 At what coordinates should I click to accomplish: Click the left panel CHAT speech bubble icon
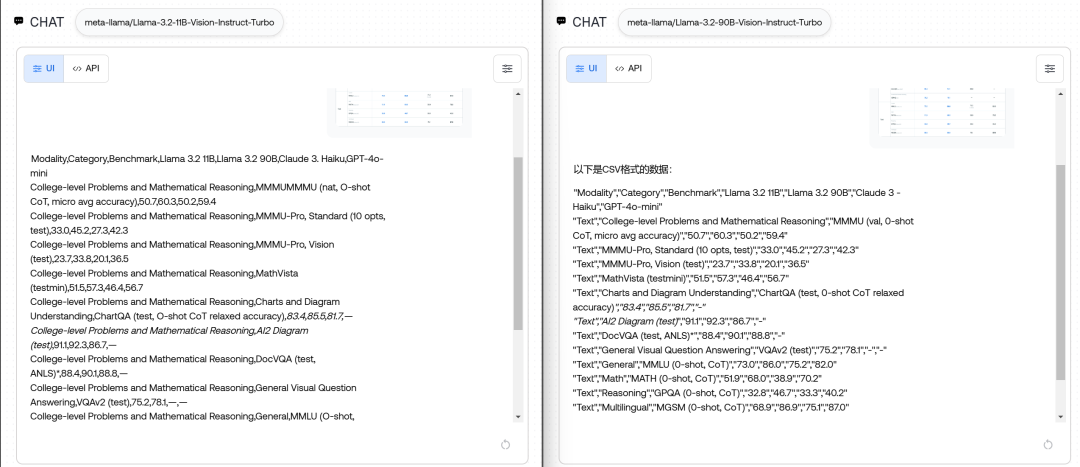click(x=19, y=21)
